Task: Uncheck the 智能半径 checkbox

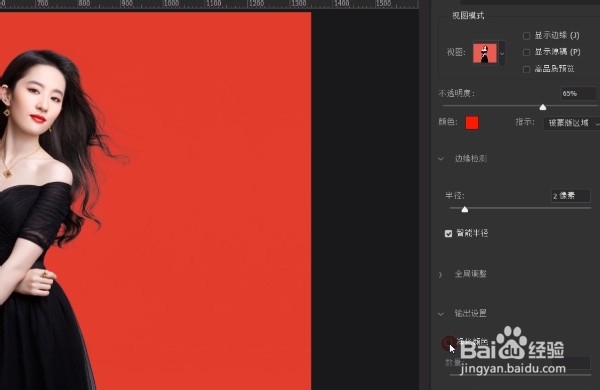Action: [448, 233]
